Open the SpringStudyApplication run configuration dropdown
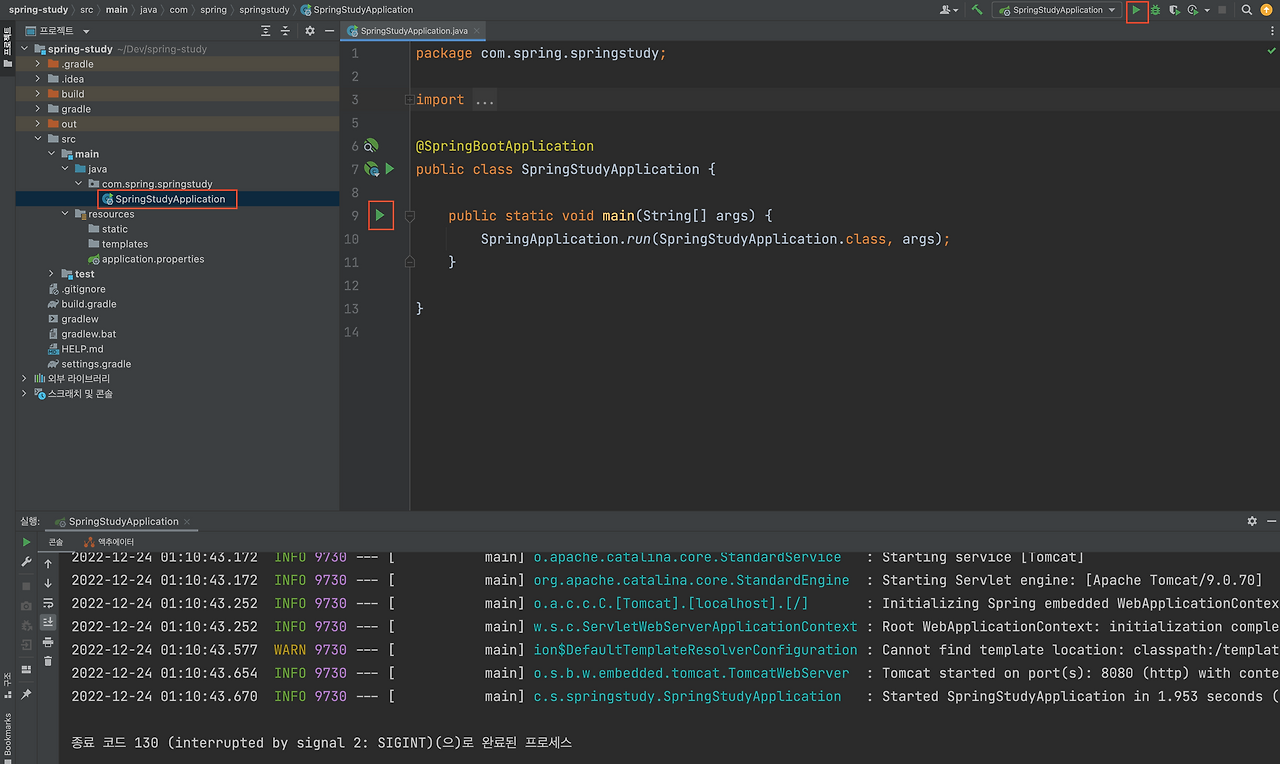 1056,10
